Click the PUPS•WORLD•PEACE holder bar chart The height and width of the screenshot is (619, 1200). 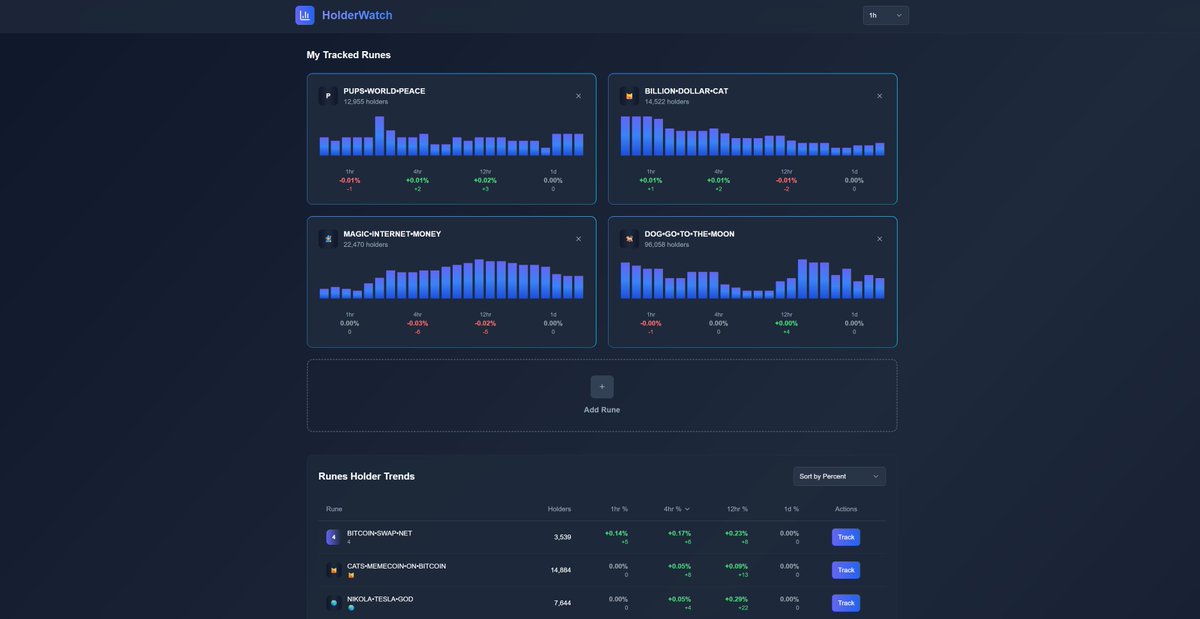point(451,136)
